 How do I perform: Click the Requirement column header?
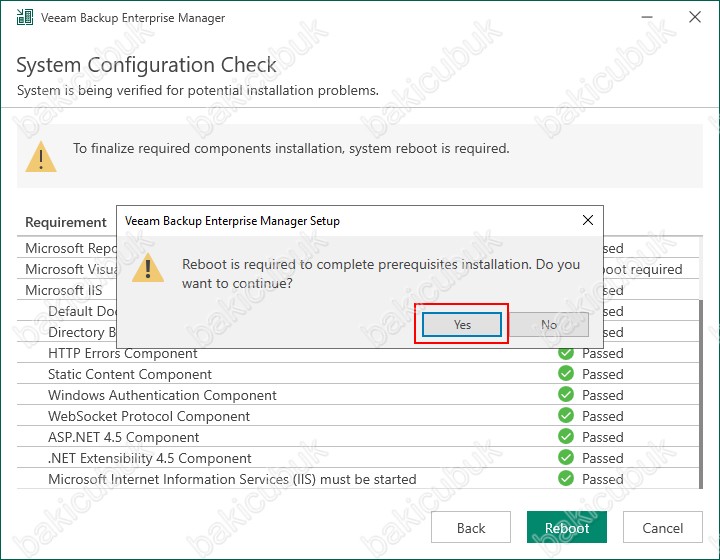point(66,222)
